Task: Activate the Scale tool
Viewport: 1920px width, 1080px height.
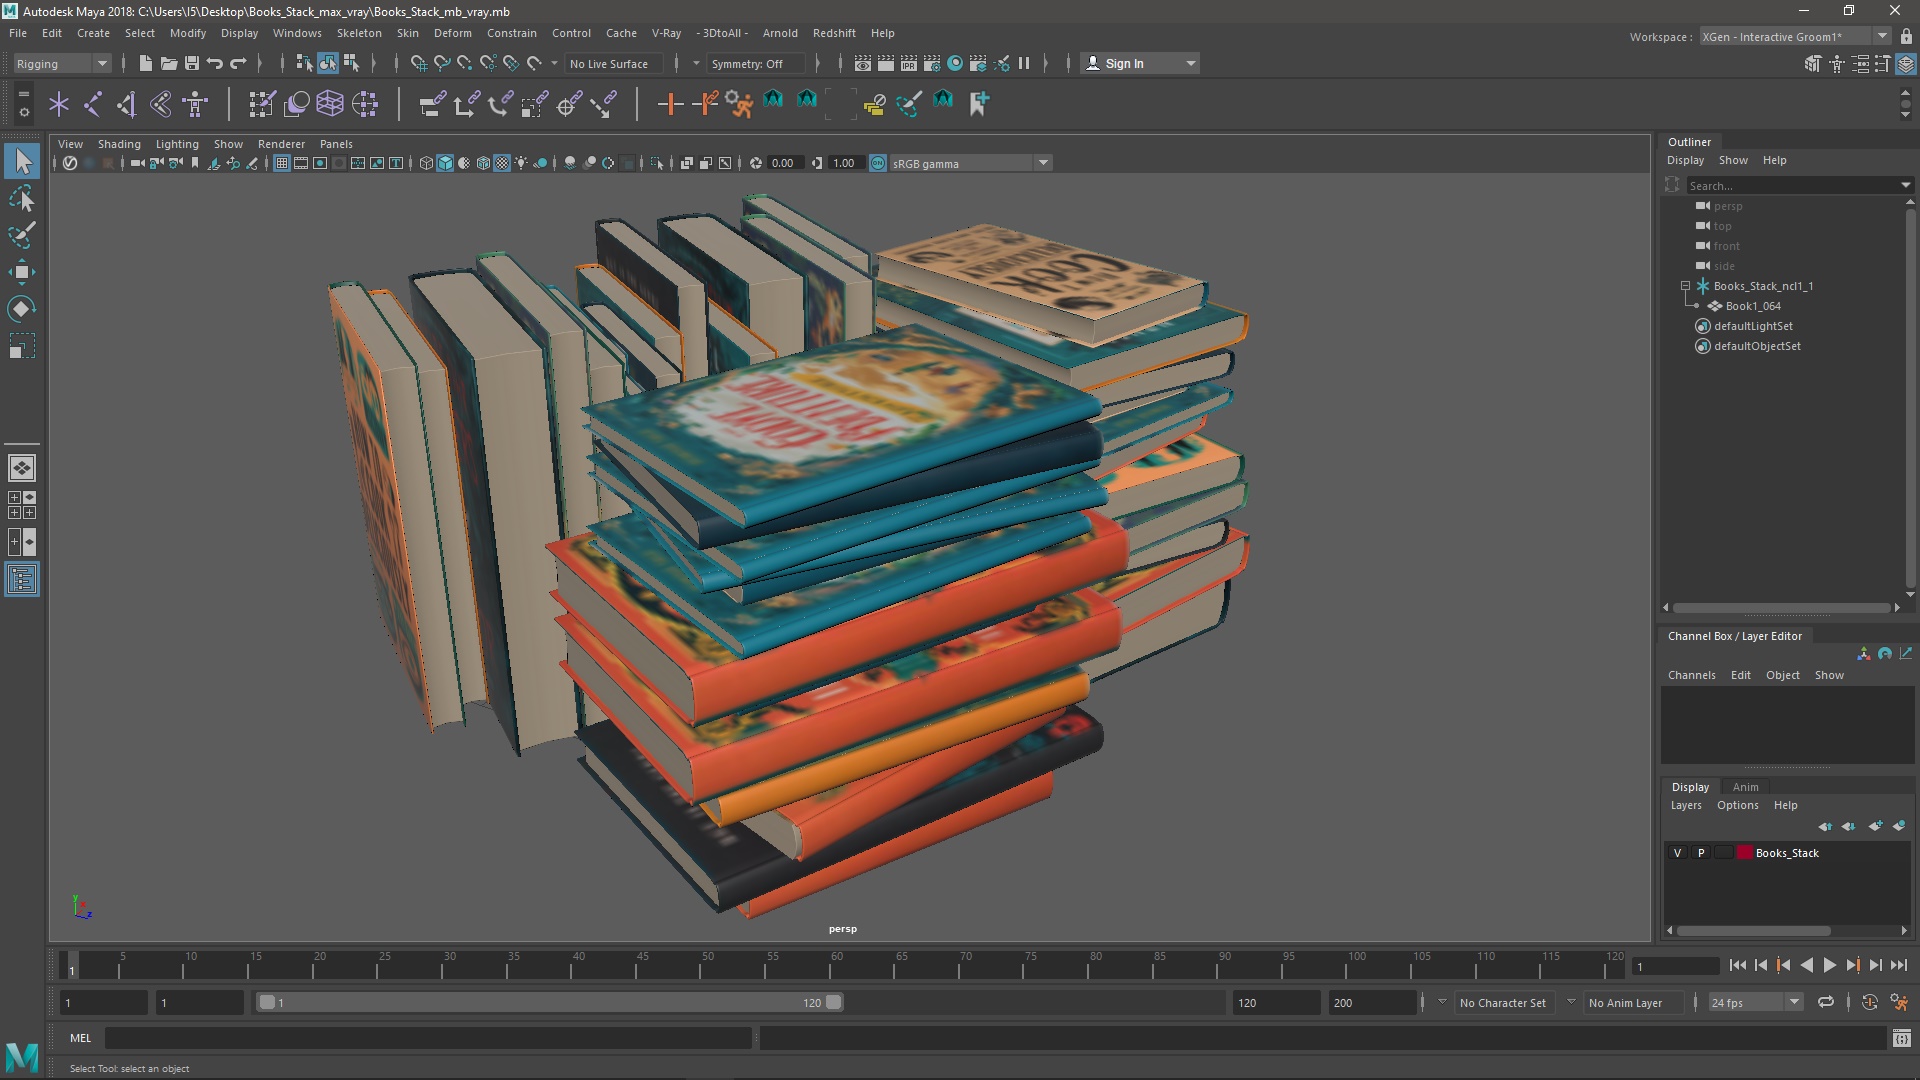Action: coord(22,346)
